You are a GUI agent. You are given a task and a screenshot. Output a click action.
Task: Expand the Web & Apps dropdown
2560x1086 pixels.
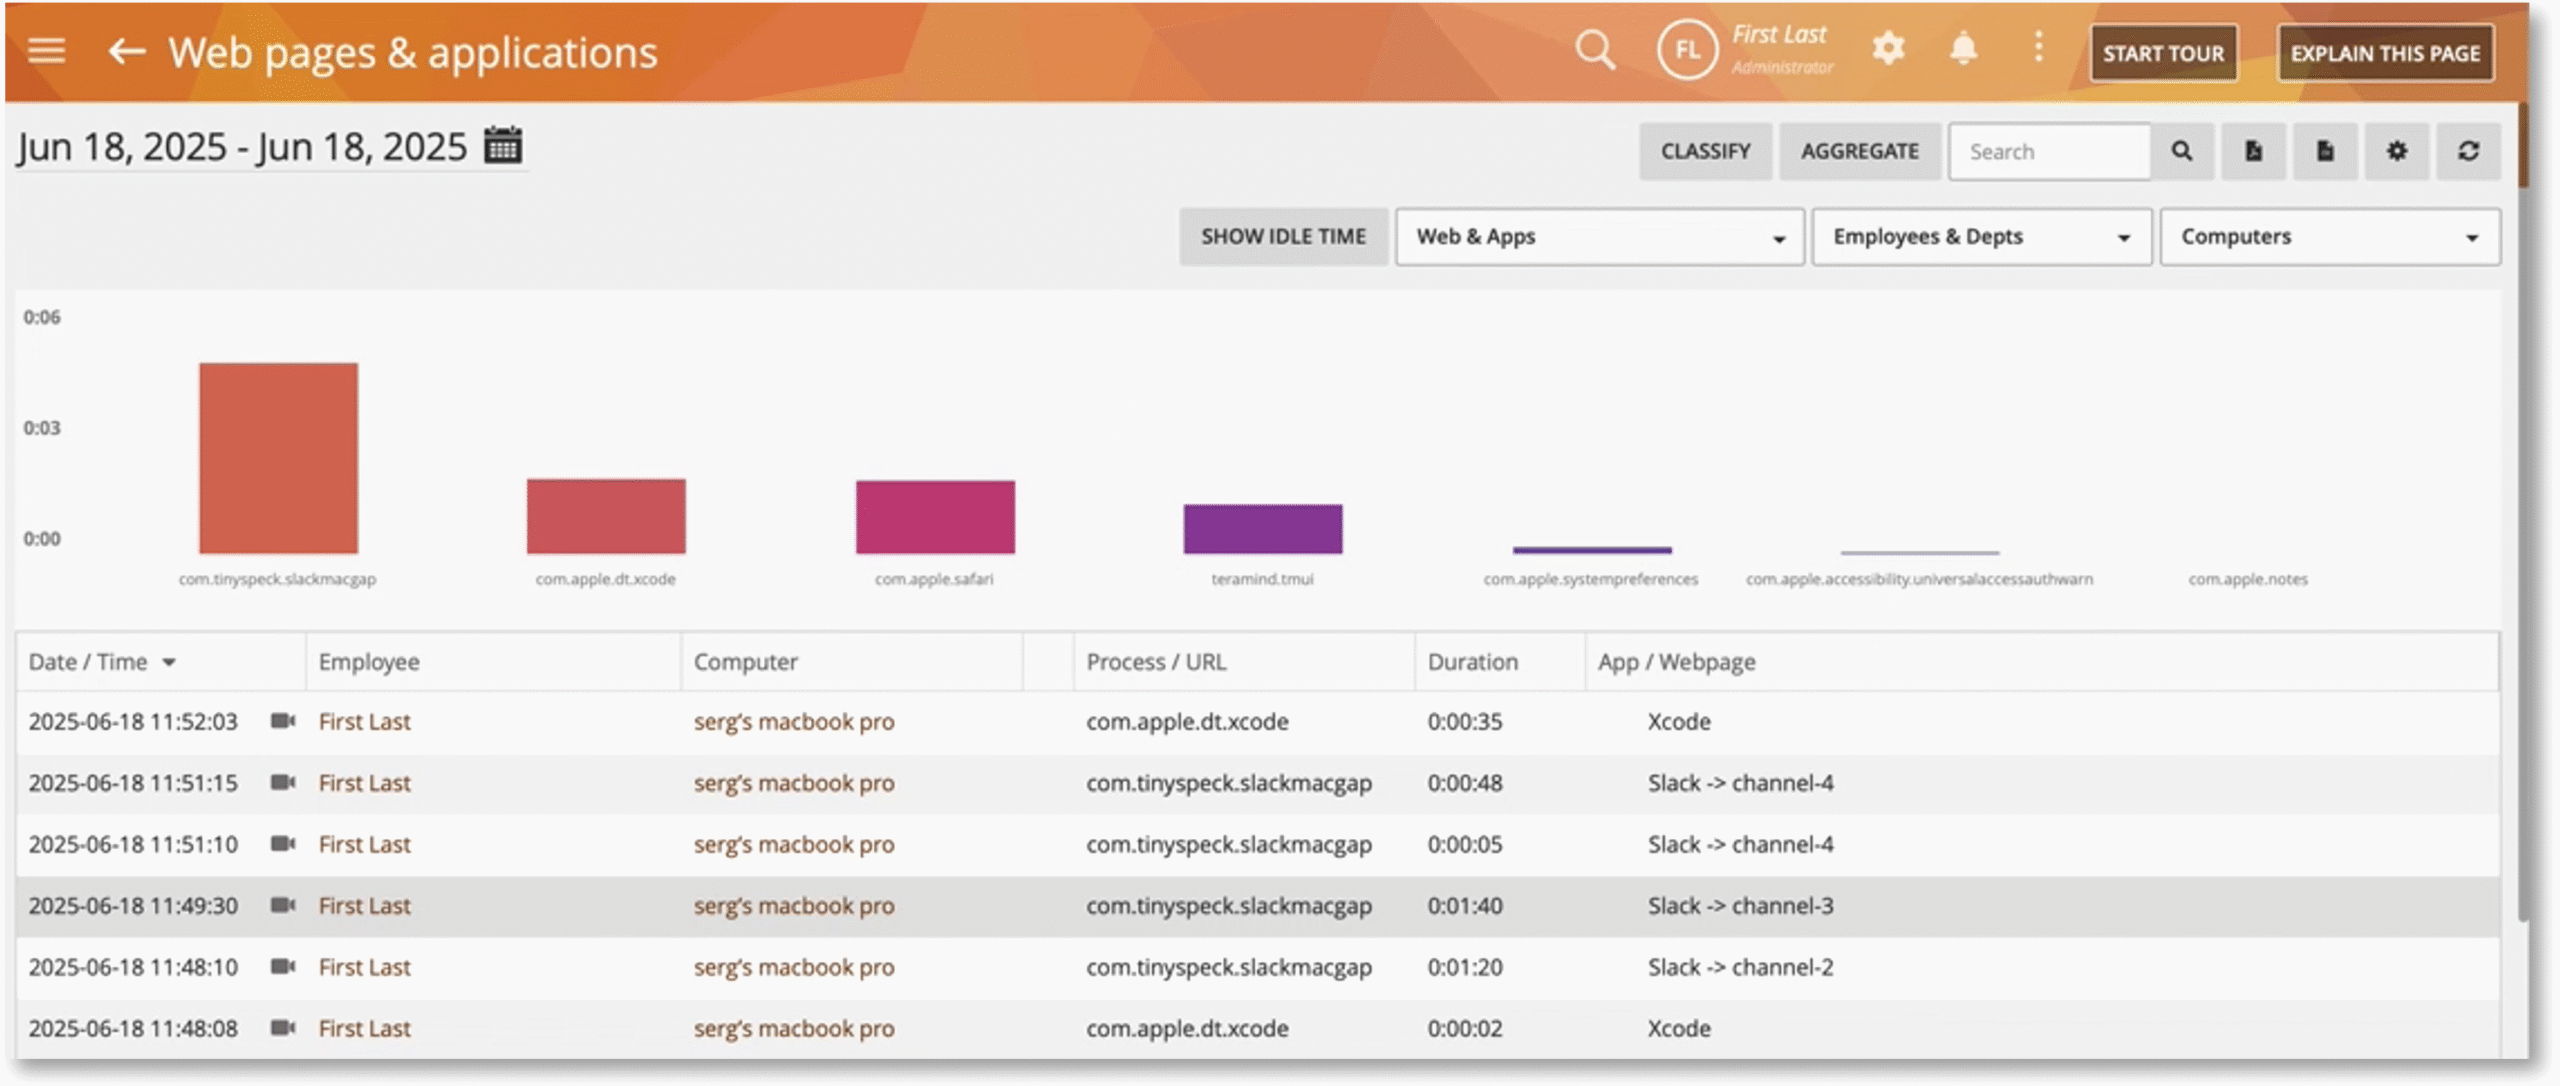click(1599, 237)
